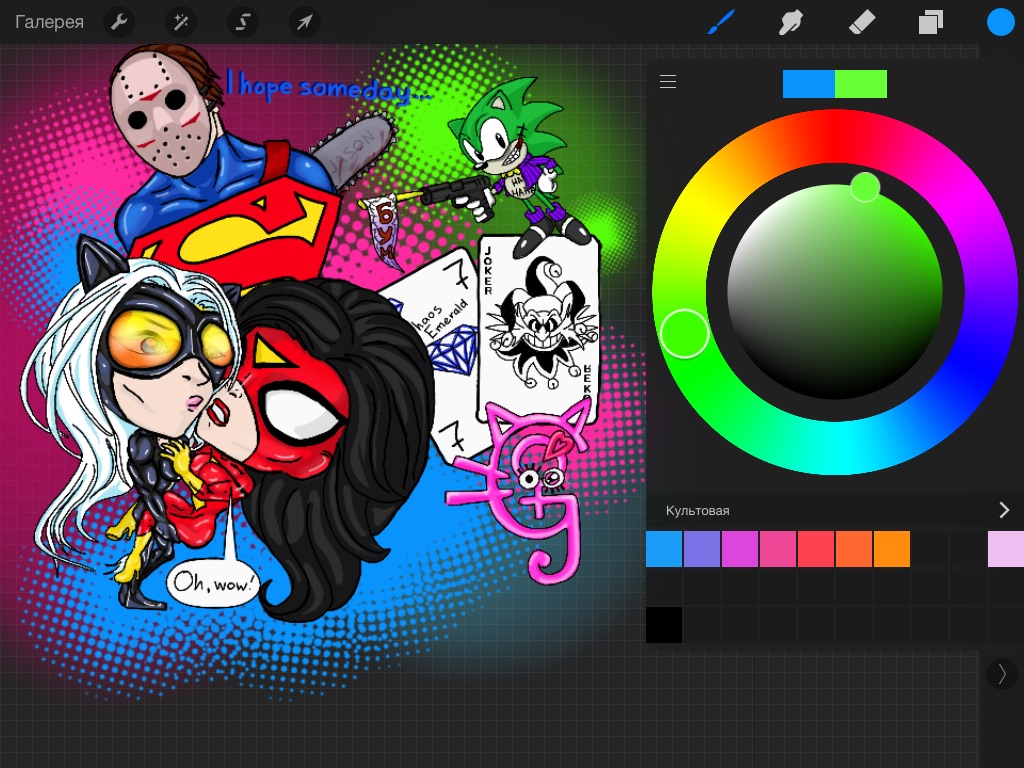Select the Eraser tool
Image resolution: width=1024 pixels, height=768 pixels.
coord(861,22)
